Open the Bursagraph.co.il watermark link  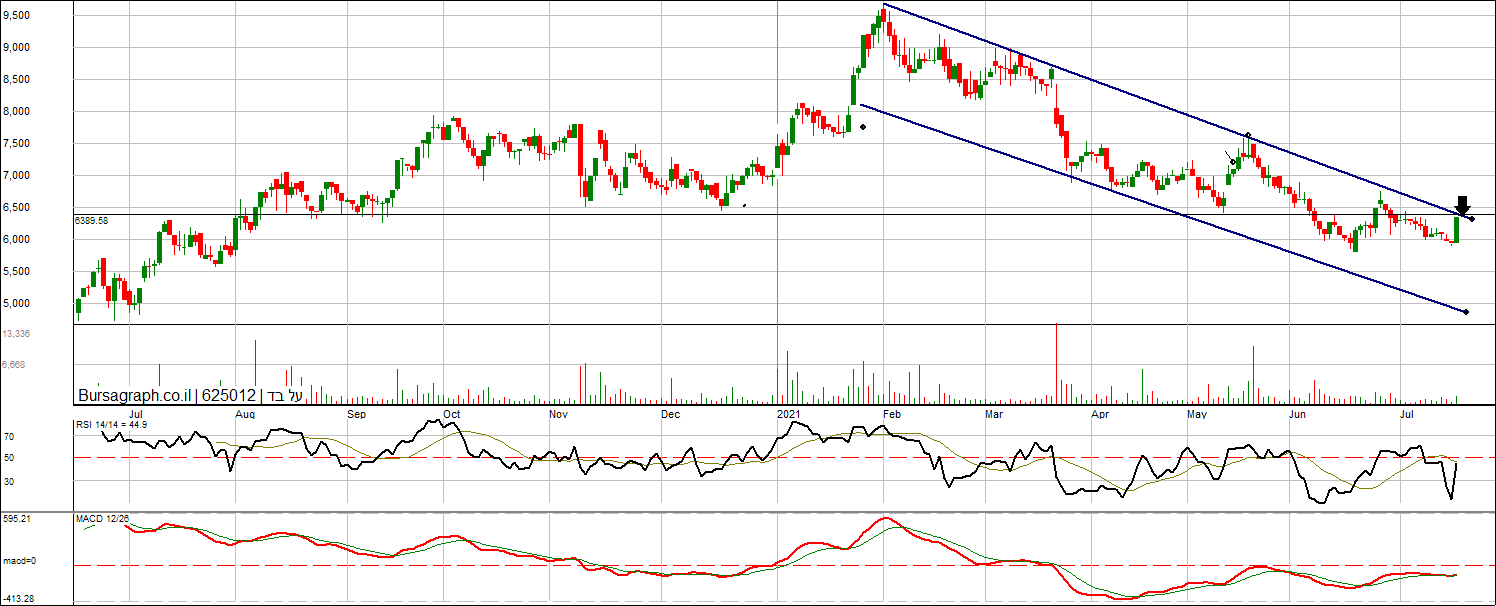135,395
